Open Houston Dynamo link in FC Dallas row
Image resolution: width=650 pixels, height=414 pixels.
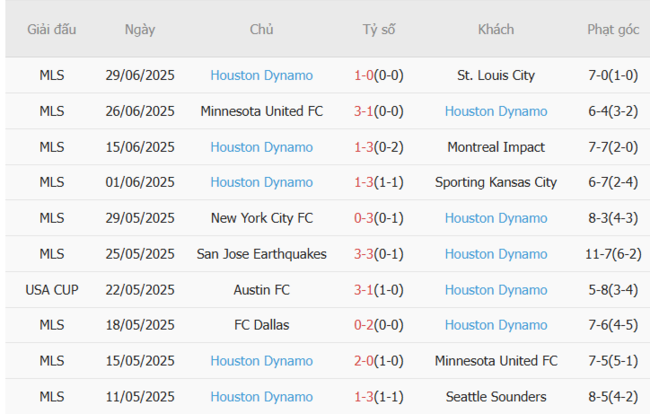[496, 325]
